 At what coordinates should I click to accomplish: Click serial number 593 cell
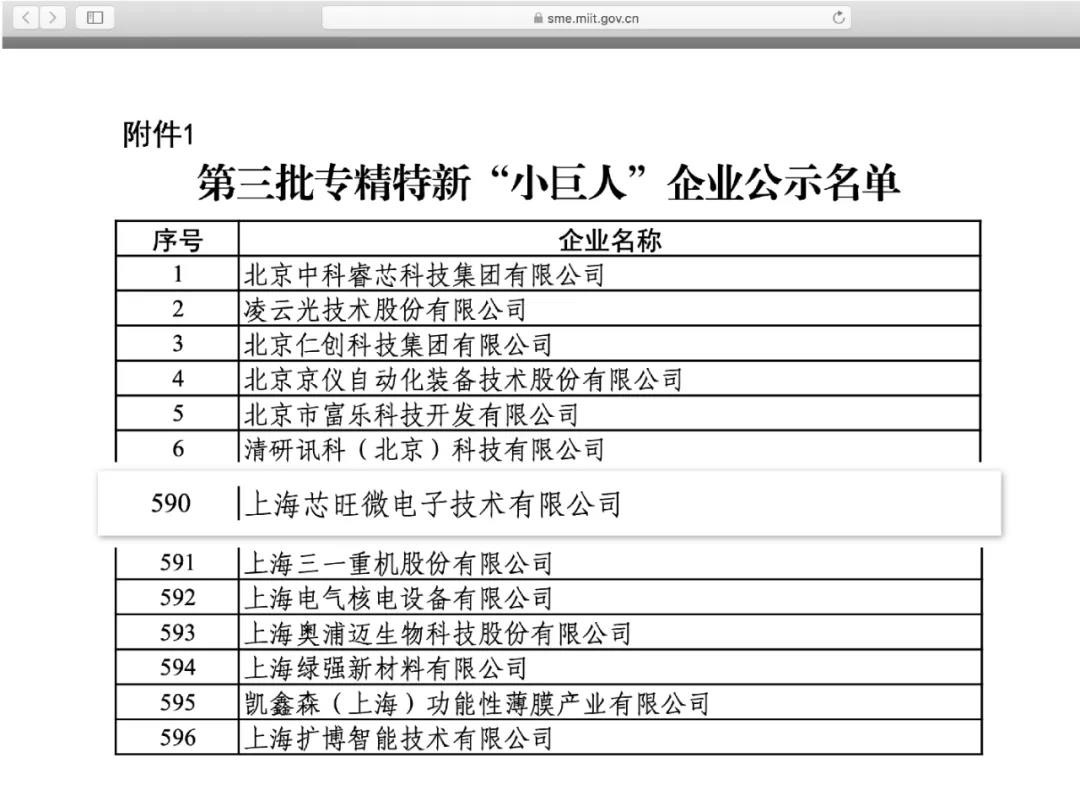coord(178,632)
